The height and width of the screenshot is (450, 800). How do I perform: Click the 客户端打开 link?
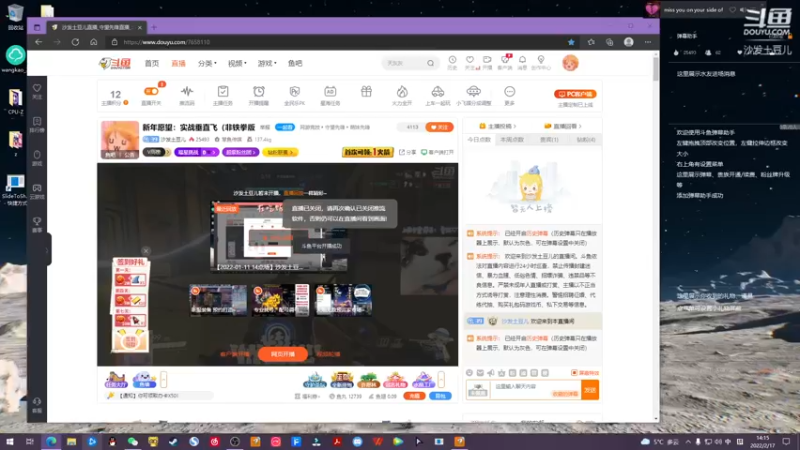pyautogui.click(x=437, y=152)
